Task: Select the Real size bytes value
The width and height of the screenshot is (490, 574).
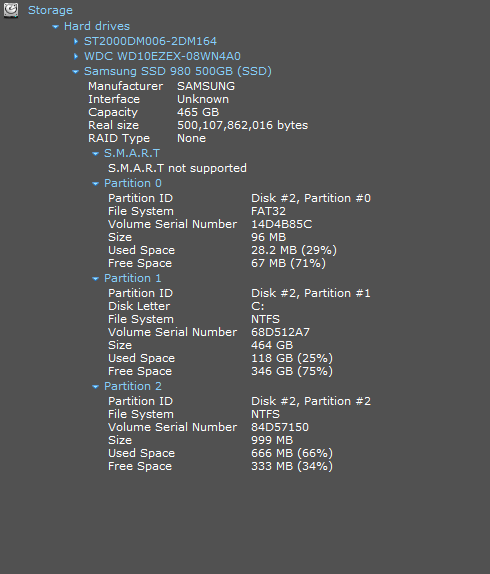Action: (243, 126)
